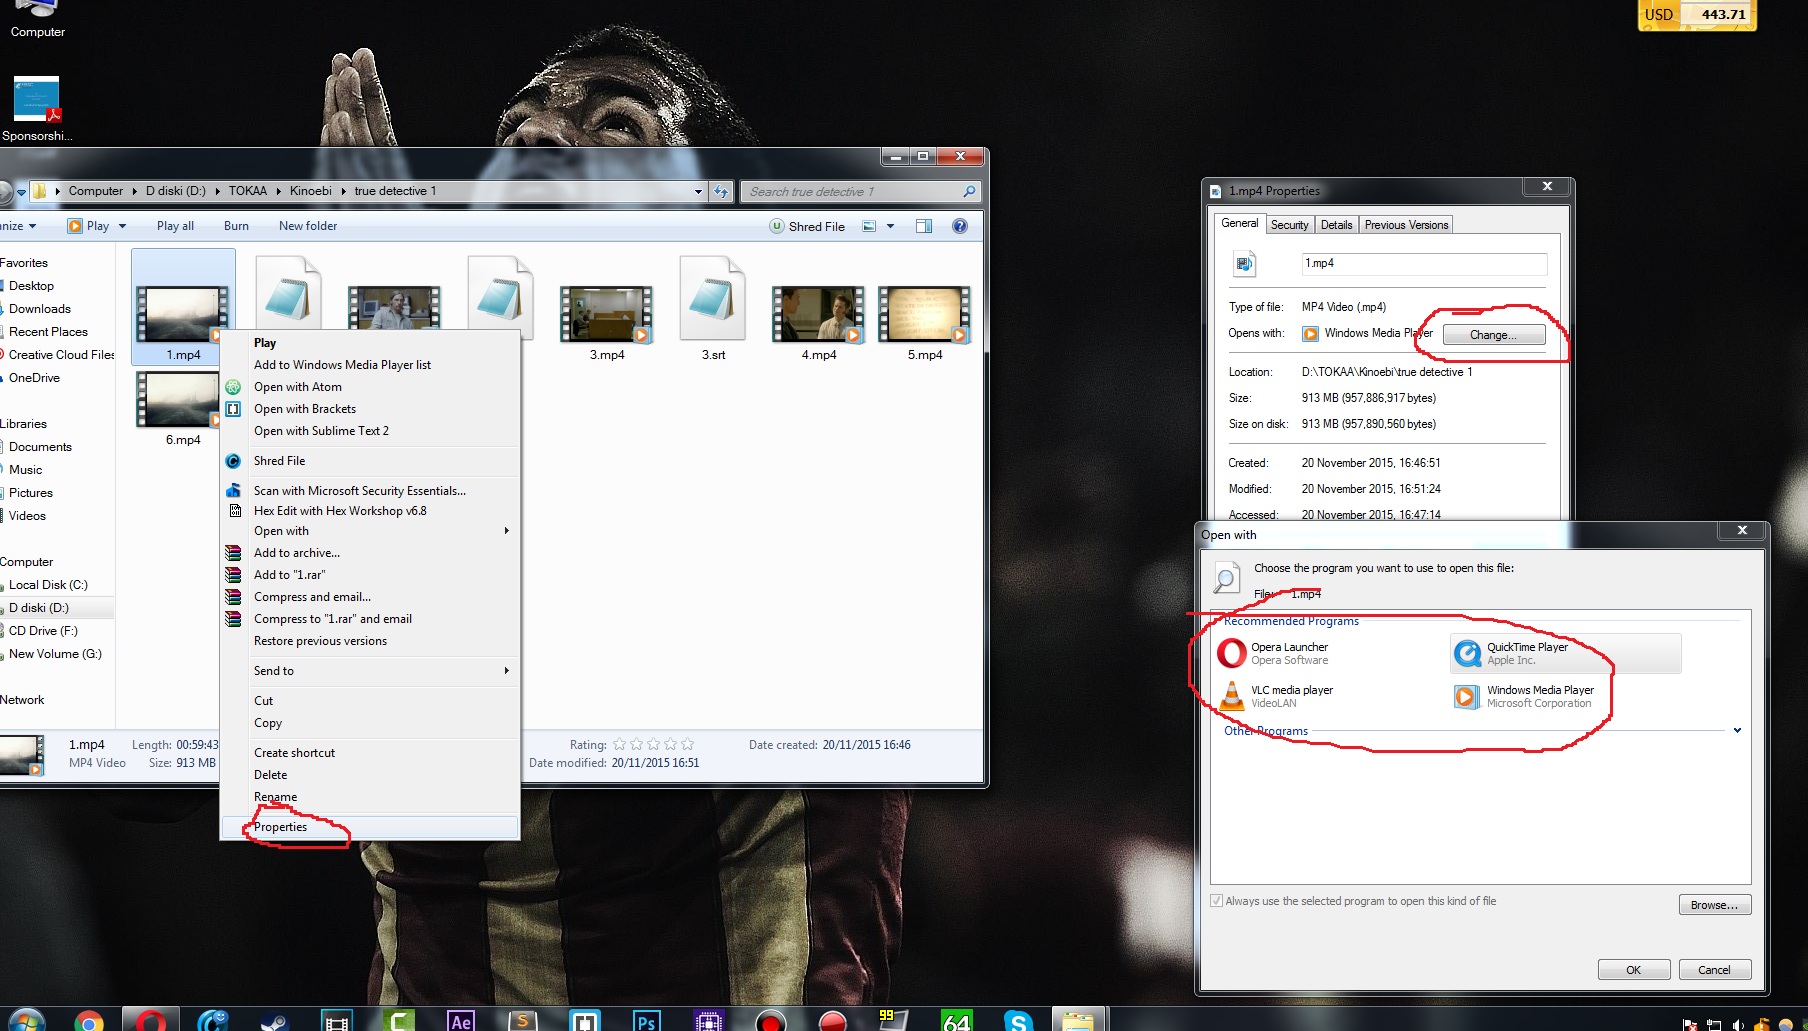1808x1031 pixels.
Task: Choose Windows Media Player in Open with list
Action: coord(1566,696)
